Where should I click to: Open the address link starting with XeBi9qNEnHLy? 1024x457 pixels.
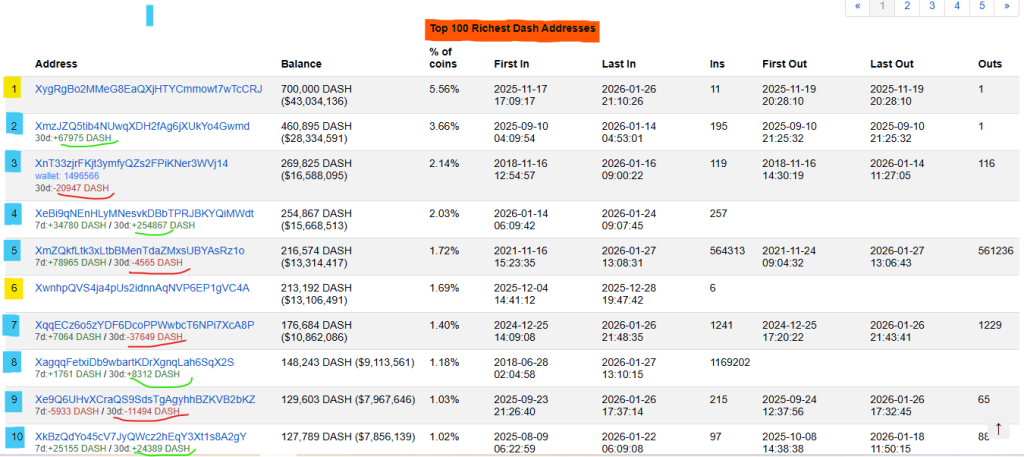[144, 213]
